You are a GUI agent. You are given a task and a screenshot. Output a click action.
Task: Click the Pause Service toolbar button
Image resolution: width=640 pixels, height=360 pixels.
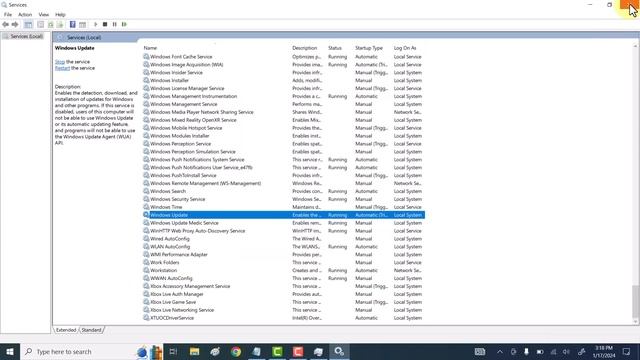point(115,24)
